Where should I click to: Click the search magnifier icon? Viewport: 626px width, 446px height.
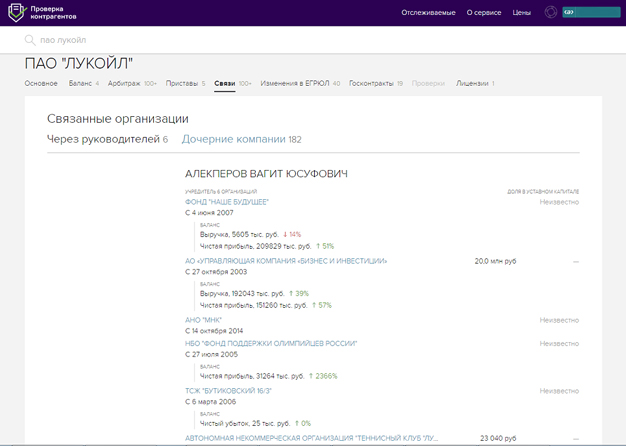click(30, 40)
